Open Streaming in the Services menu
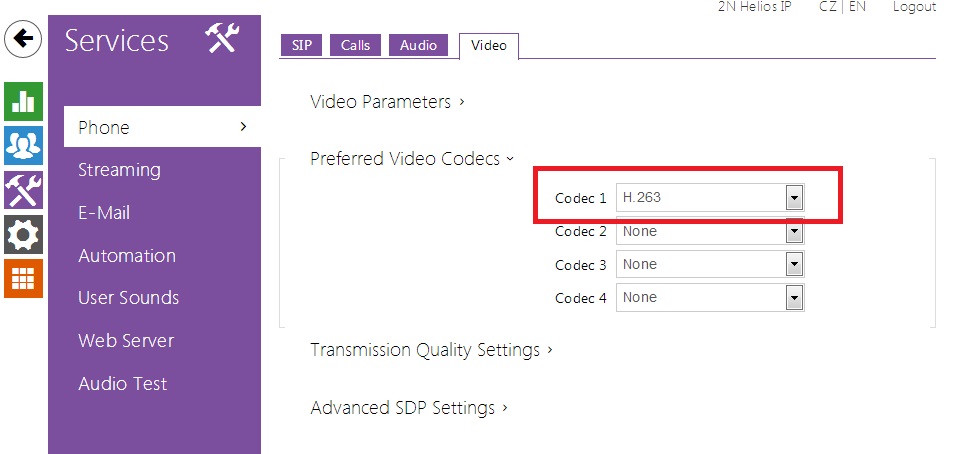 [x=119, y=170]
